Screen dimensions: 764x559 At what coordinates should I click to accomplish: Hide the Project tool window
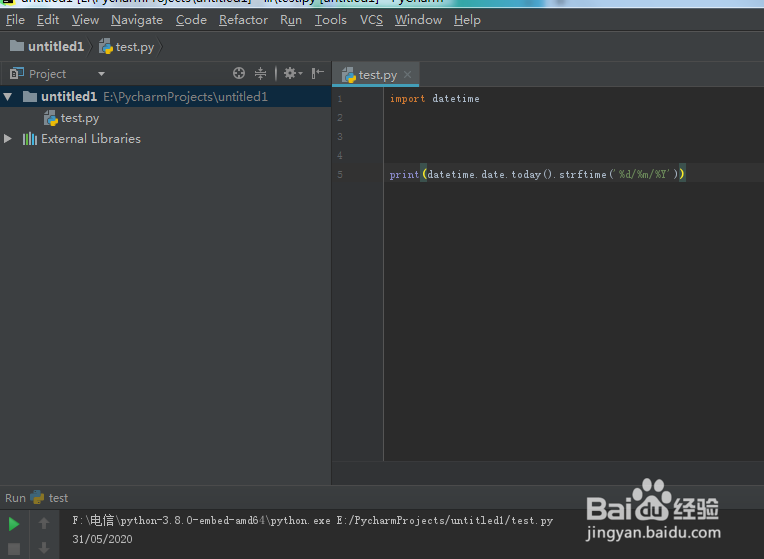(x=318, y=74)
